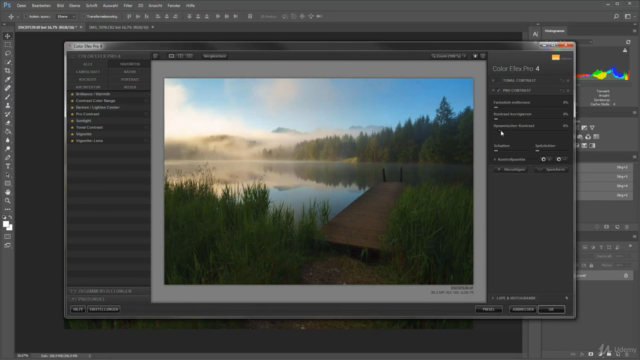640x360 pixels.
Task: Expand the Tonal Contrast filter section
Action: tap(493, 81)
